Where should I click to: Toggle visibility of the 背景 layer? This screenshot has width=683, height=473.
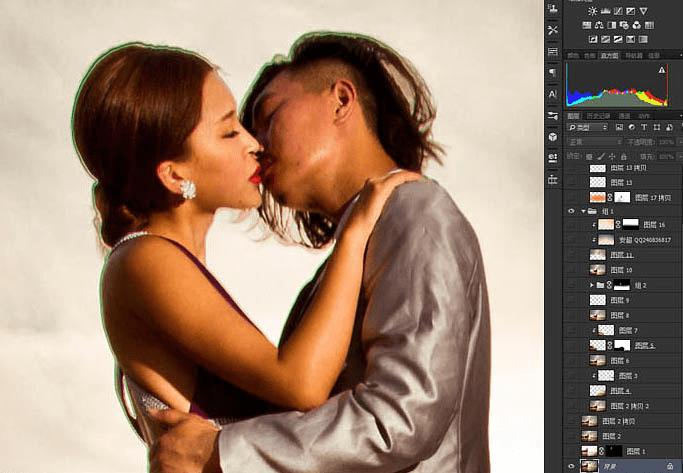tap(571, 466)
